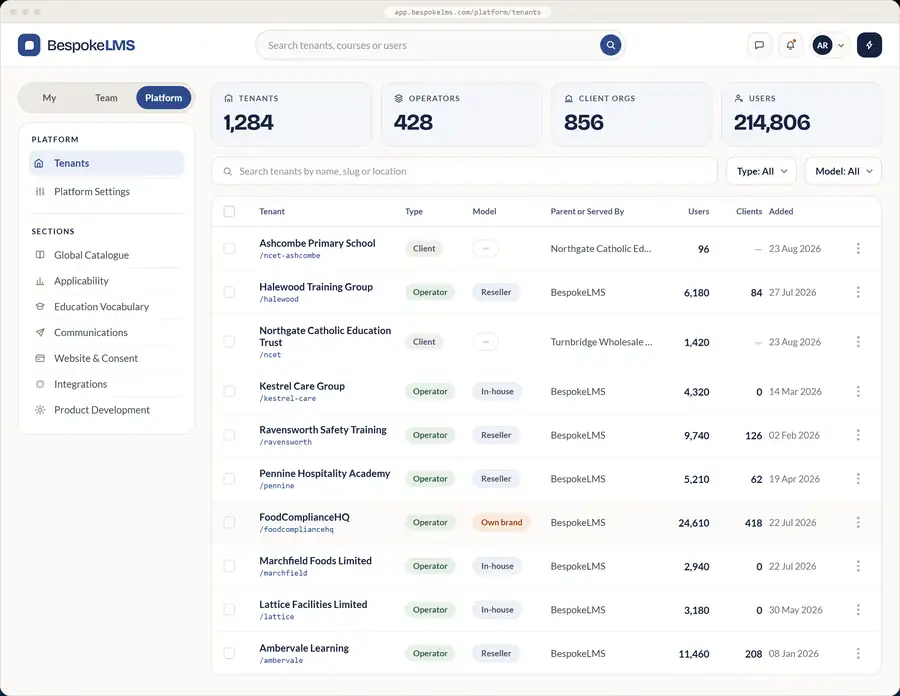Check the FoodComplianceHQ row checkbox
Screen dimensions: 900x696
[229, 522]
